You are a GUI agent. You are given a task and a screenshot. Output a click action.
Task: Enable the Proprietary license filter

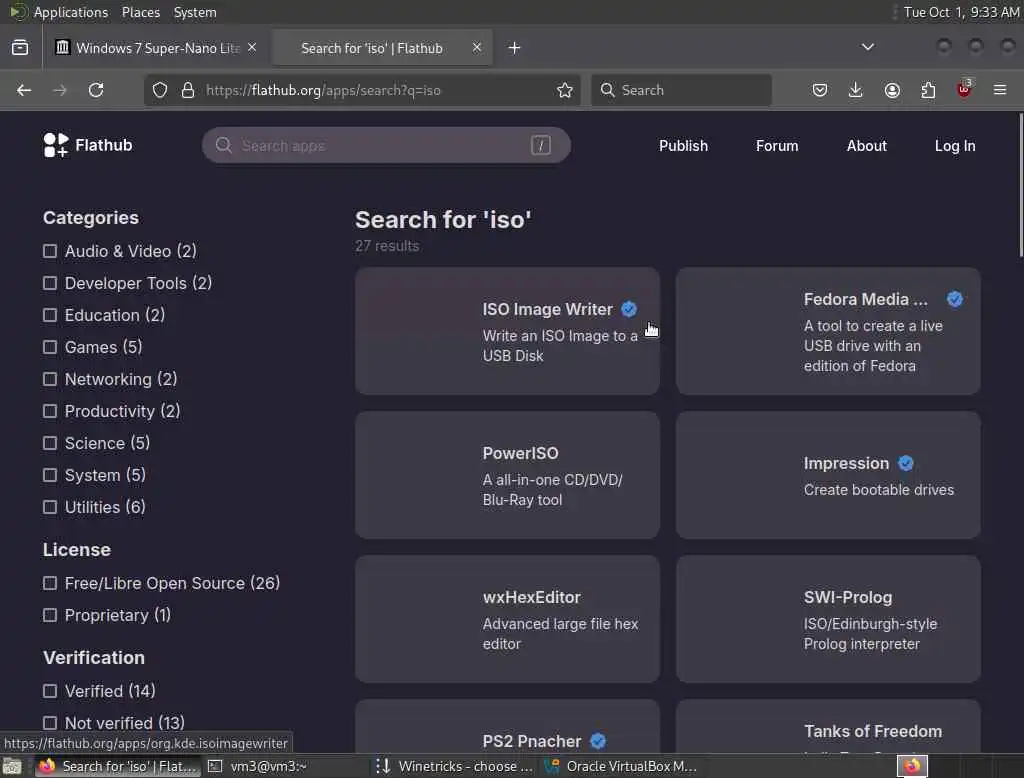click(50, 615)
